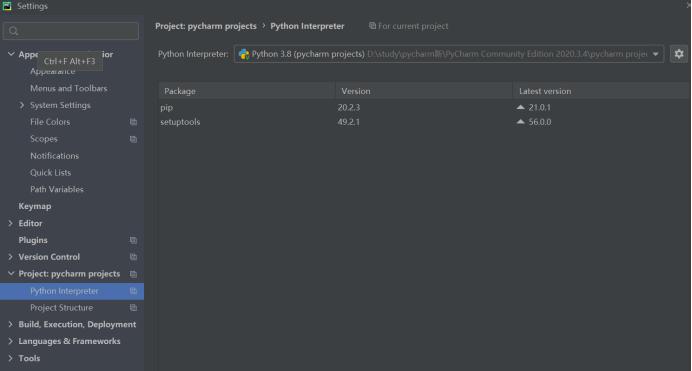Click the Python logo in interpreter field

coord(244,54)
